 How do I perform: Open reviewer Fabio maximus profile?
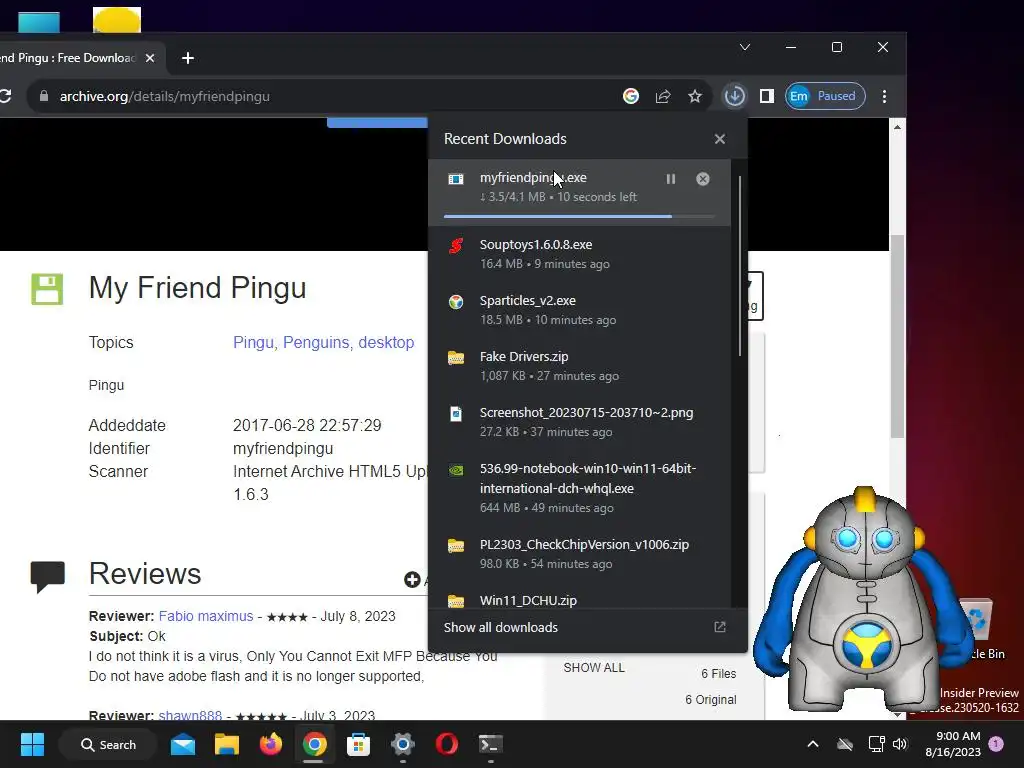click(206, 616)
